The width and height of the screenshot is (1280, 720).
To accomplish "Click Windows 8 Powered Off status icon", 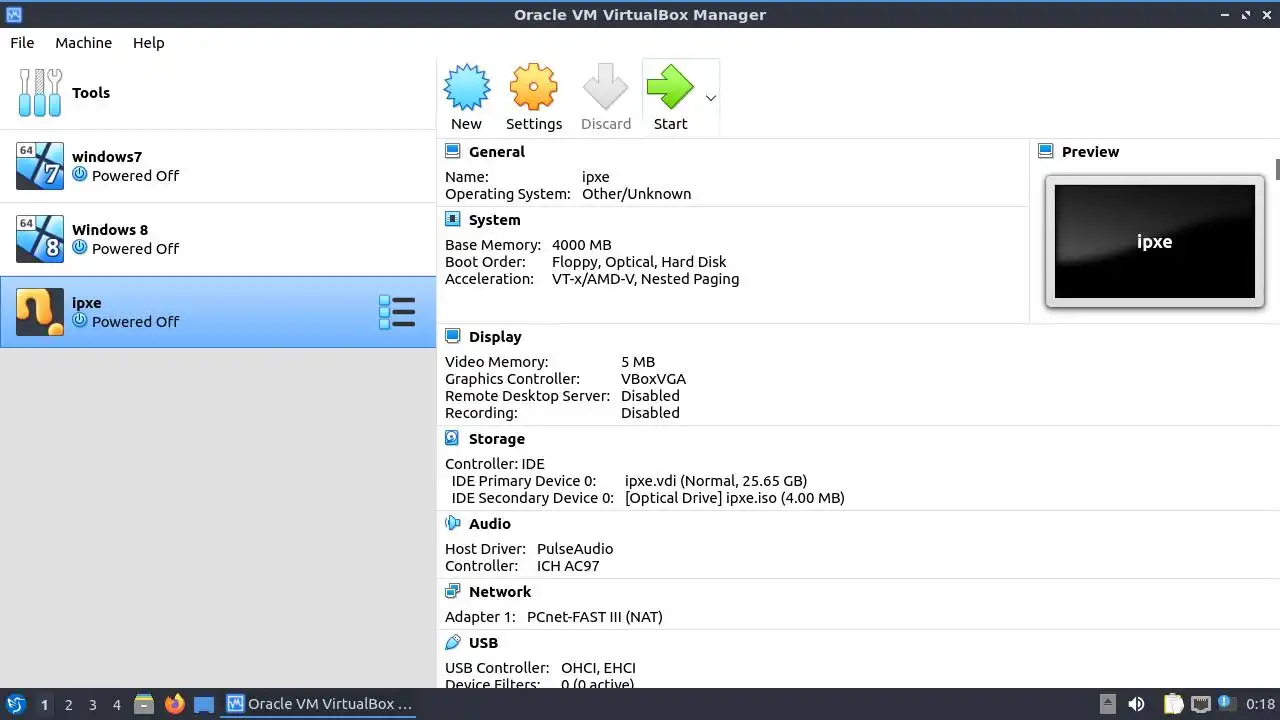I will tap(80, 248).
